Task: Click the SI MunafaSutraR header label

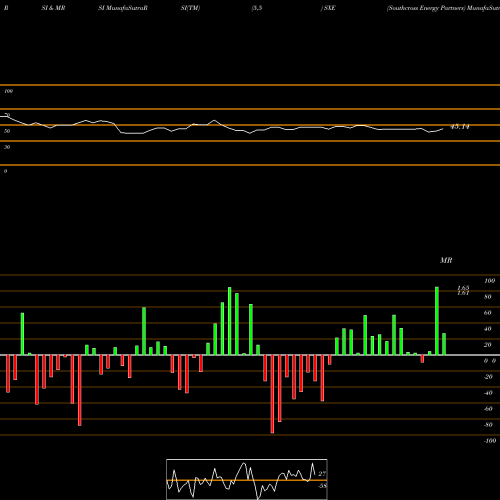Action: 123,8
